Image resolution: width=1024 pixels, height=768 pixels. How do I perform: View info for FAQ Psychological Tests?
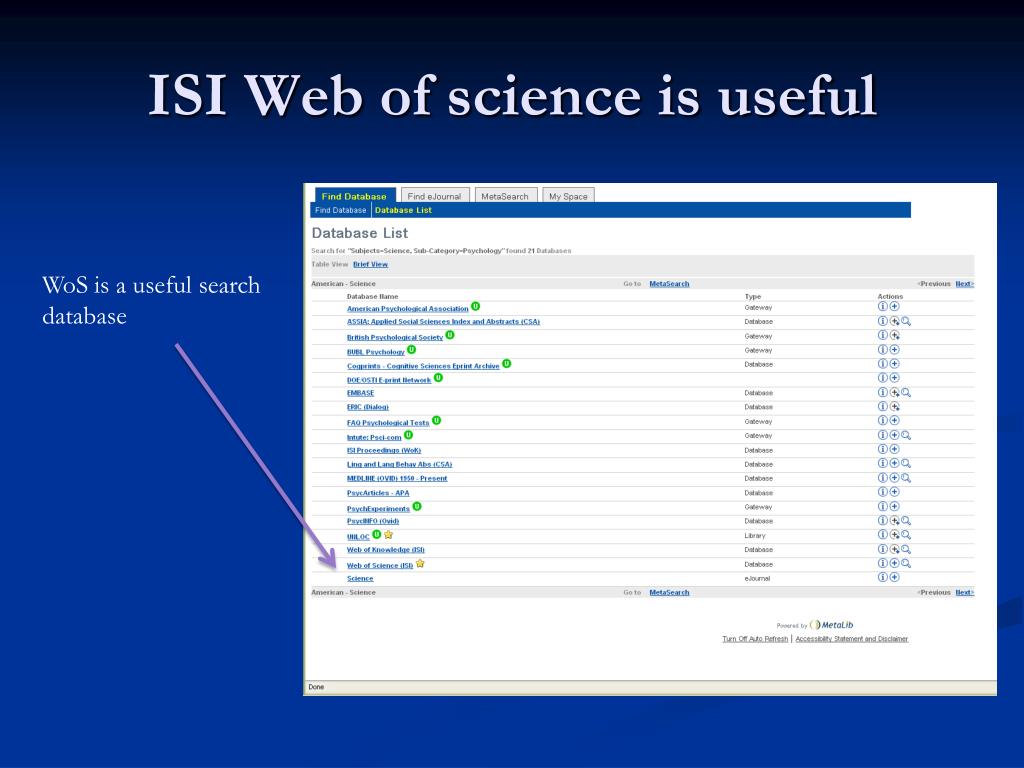tap(882, 421)
